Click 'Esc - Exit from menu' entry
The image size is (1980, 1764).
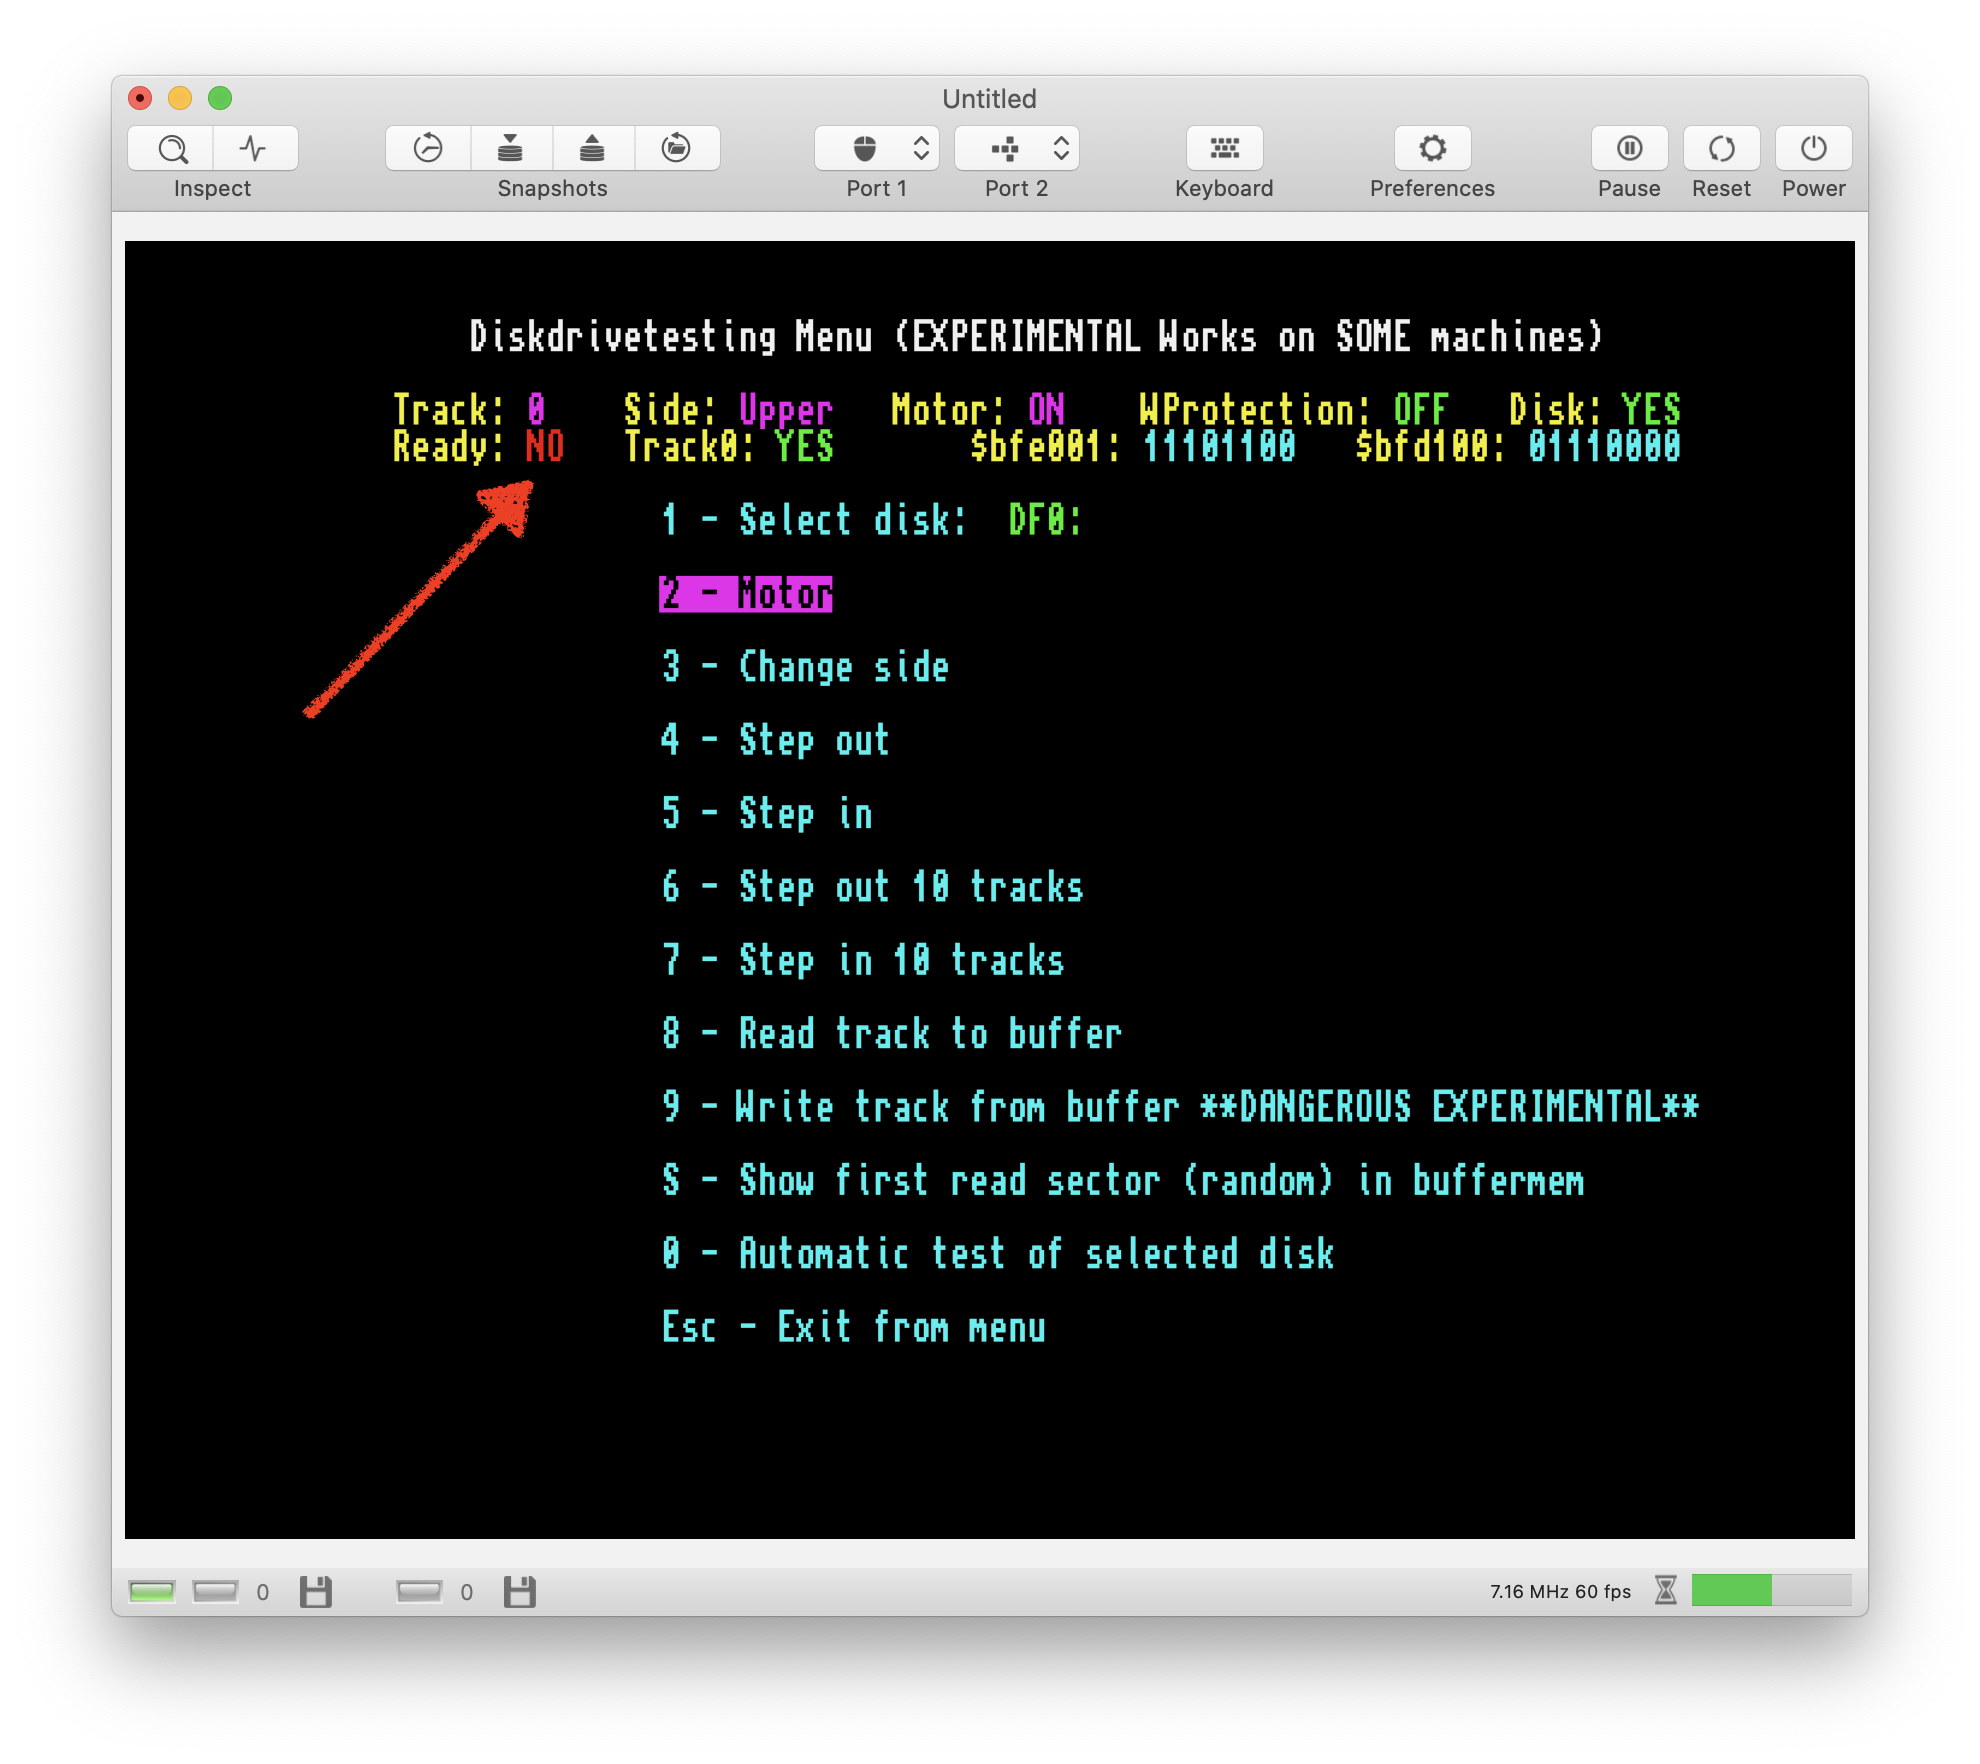pos(853,1328)
